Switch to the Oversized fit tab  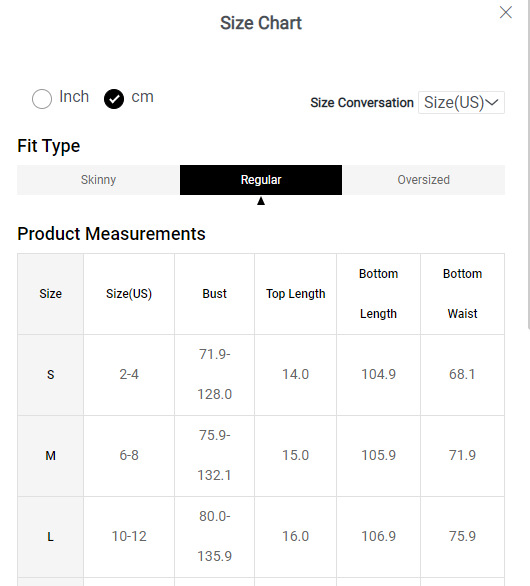(x=423, y=180)
